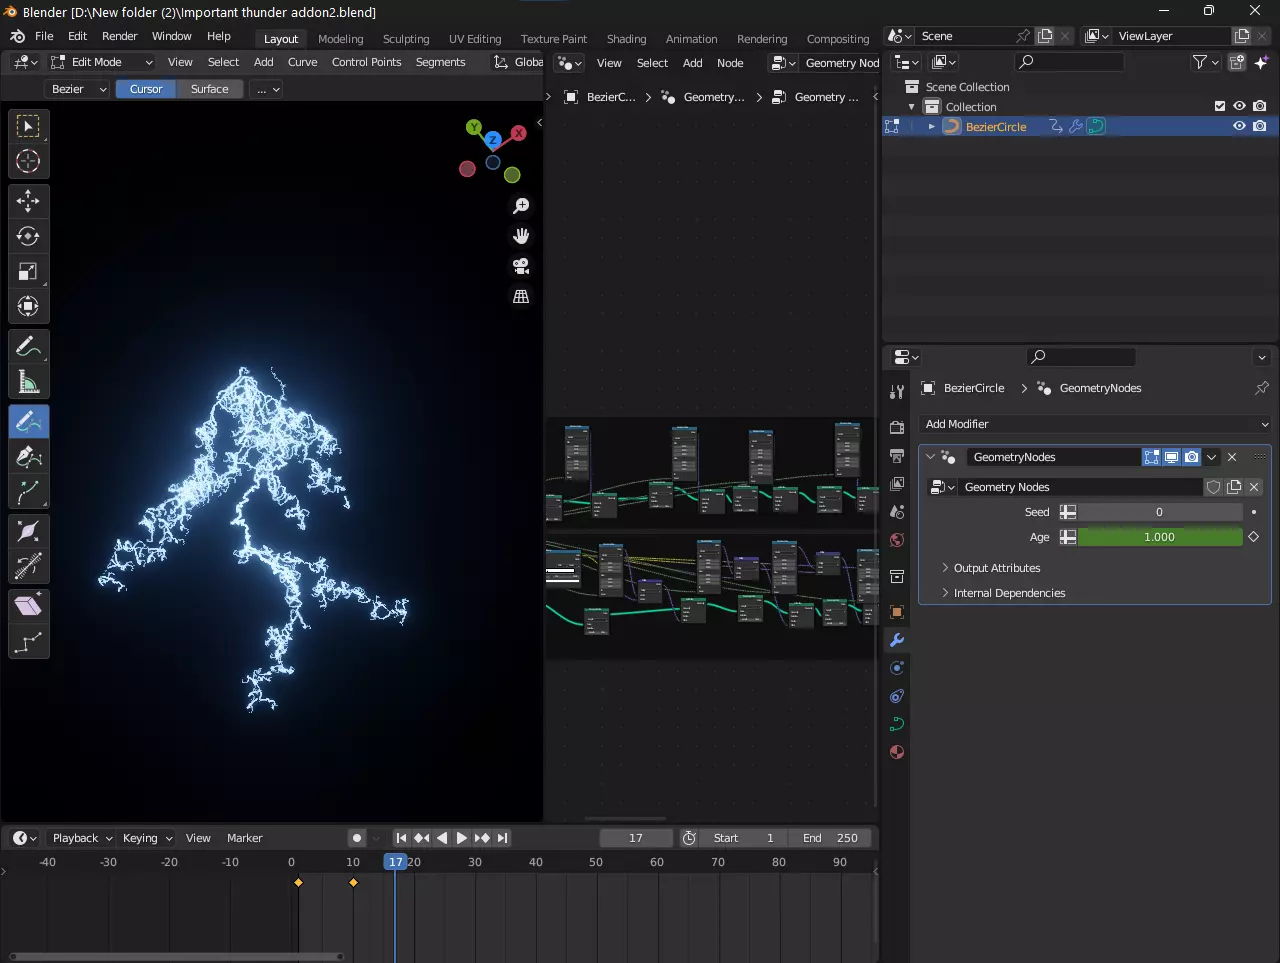Select the Randomize tool

coord(28,641)
